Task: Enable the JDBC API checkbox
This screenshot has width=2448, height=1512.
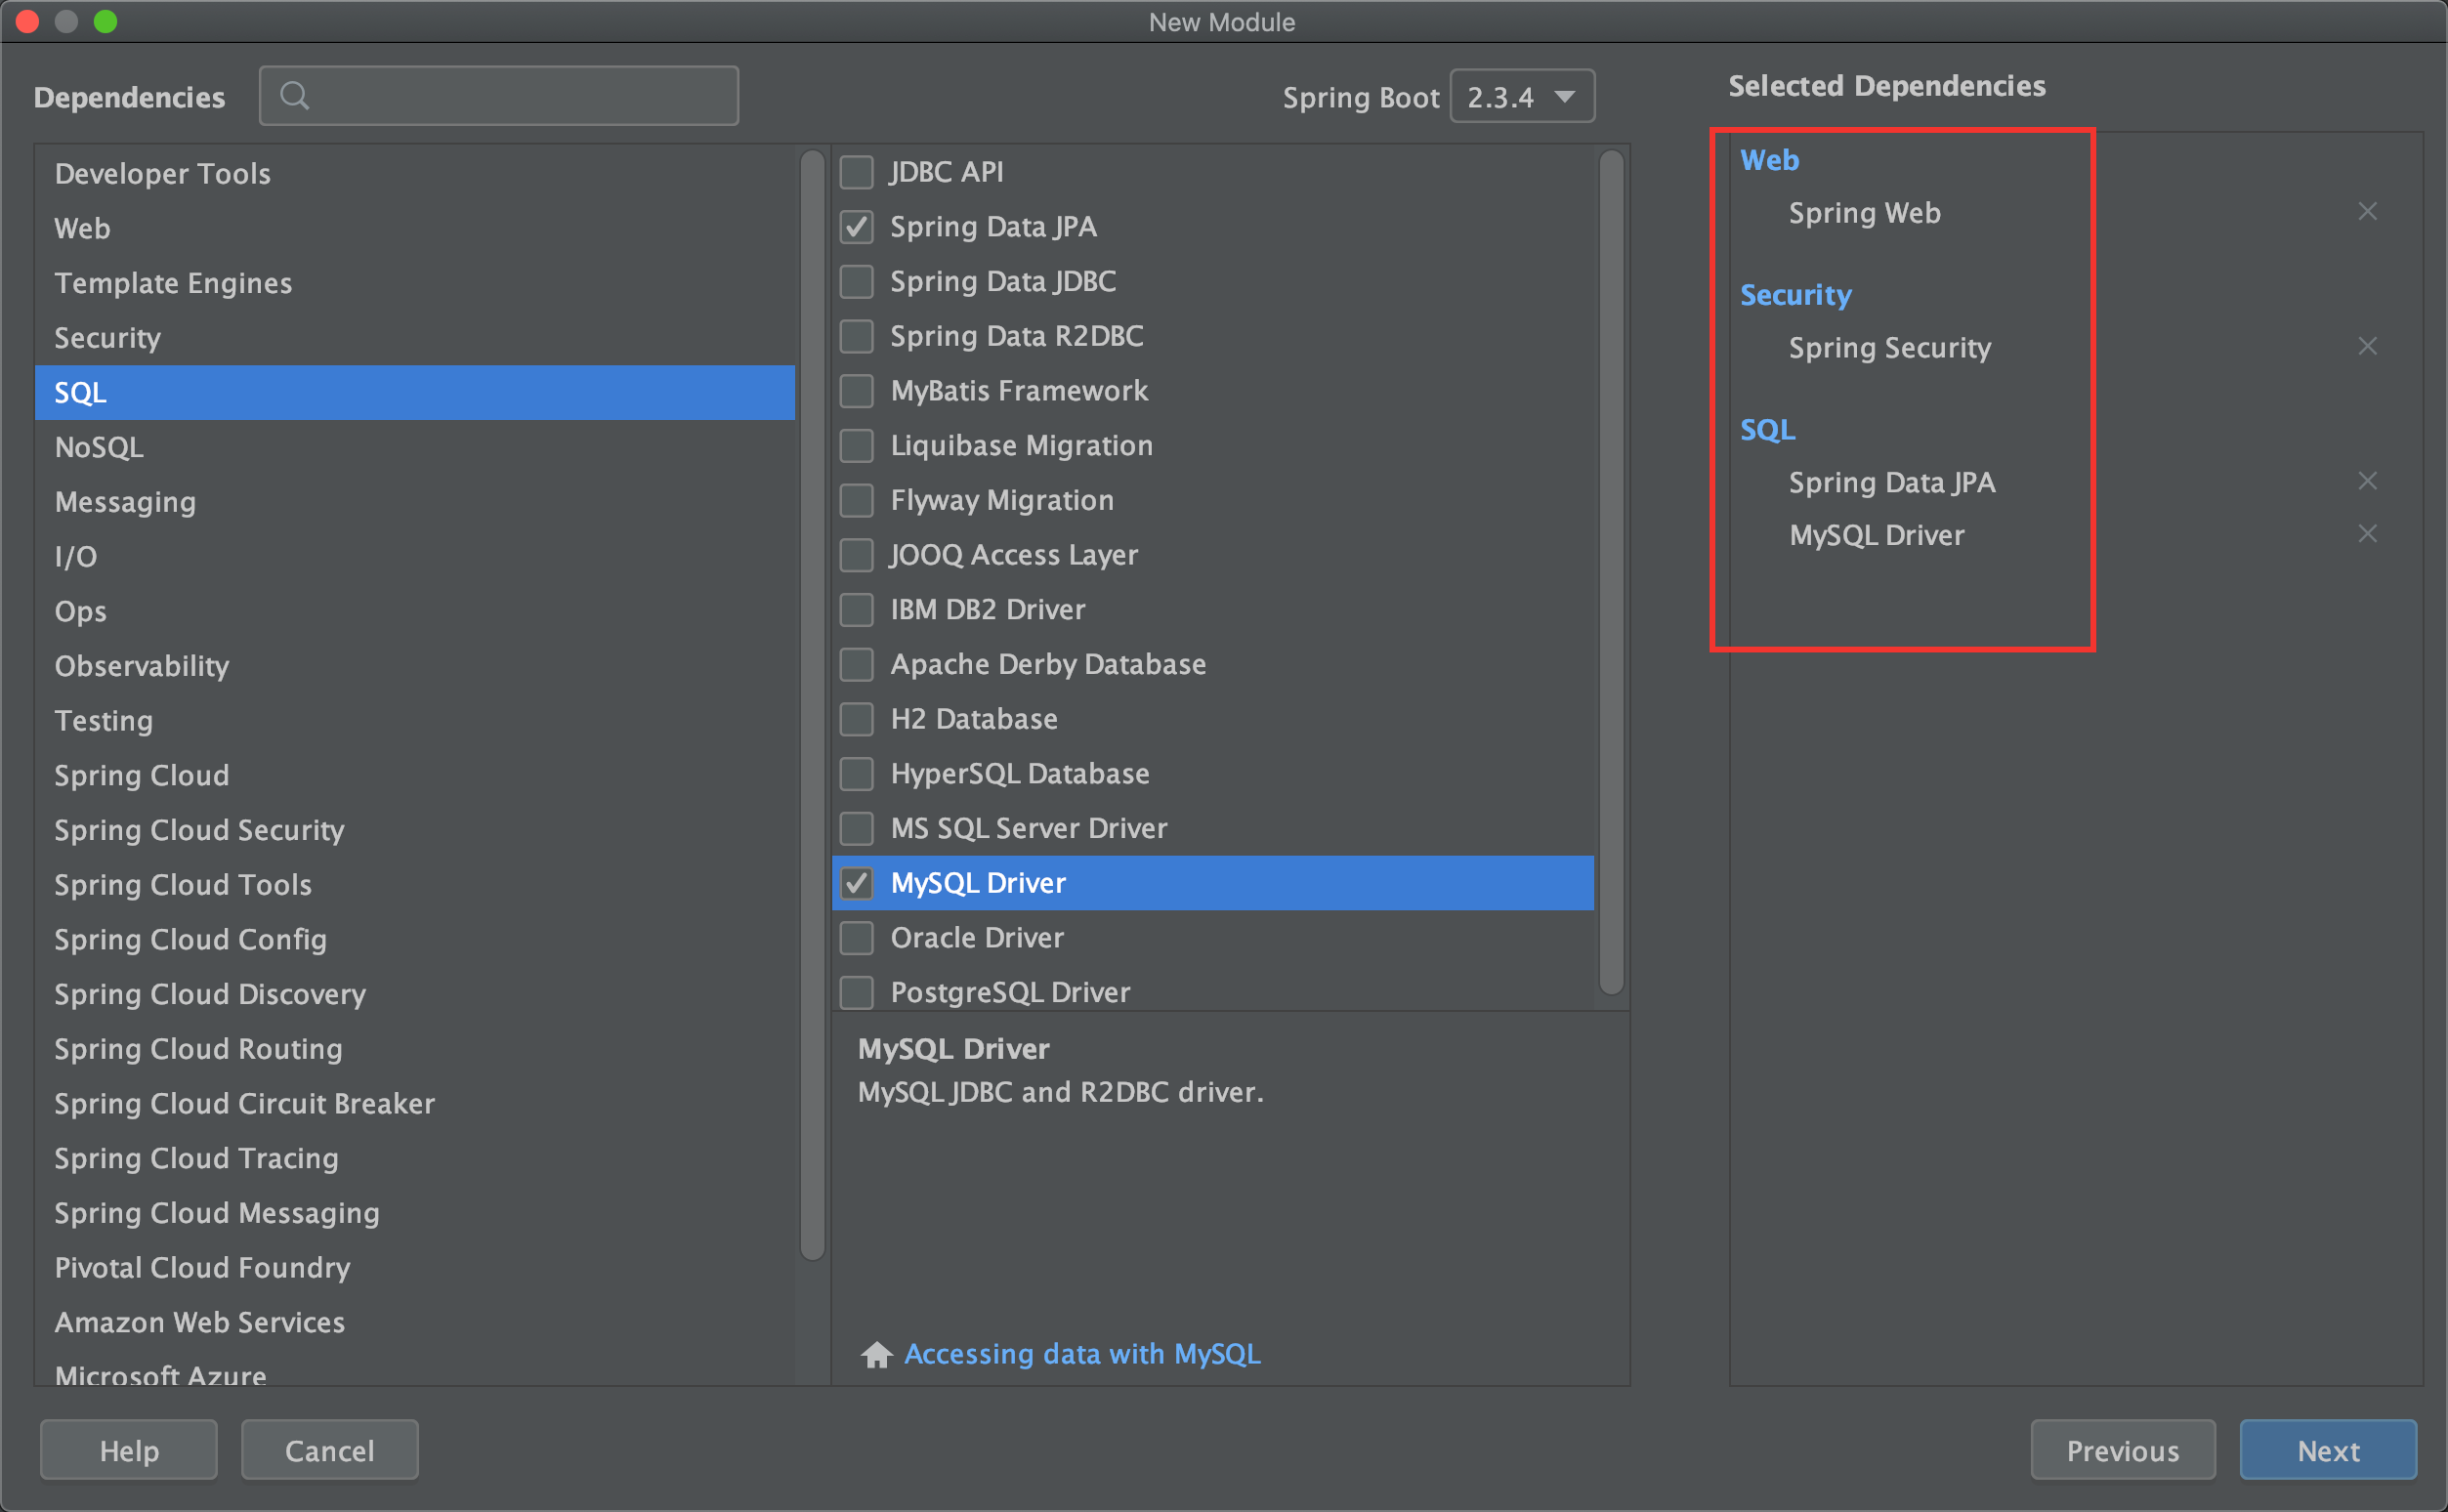Action: (856, 172)
